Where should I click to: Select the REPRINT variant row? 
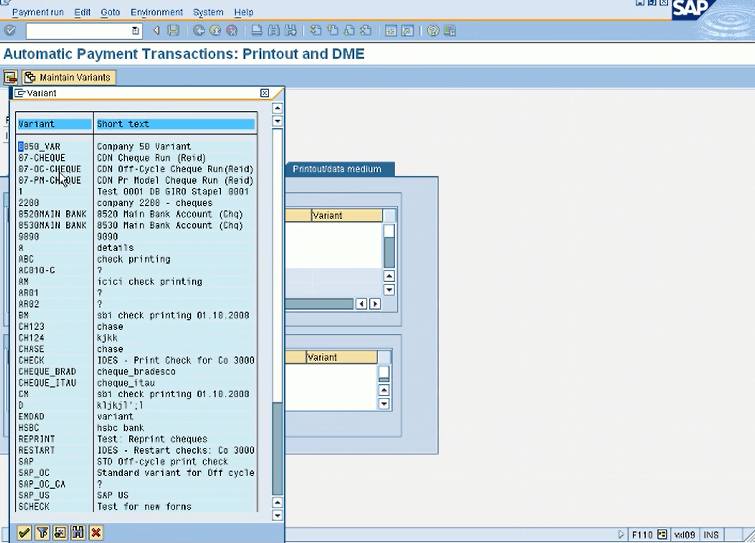[x=136, y=439]
